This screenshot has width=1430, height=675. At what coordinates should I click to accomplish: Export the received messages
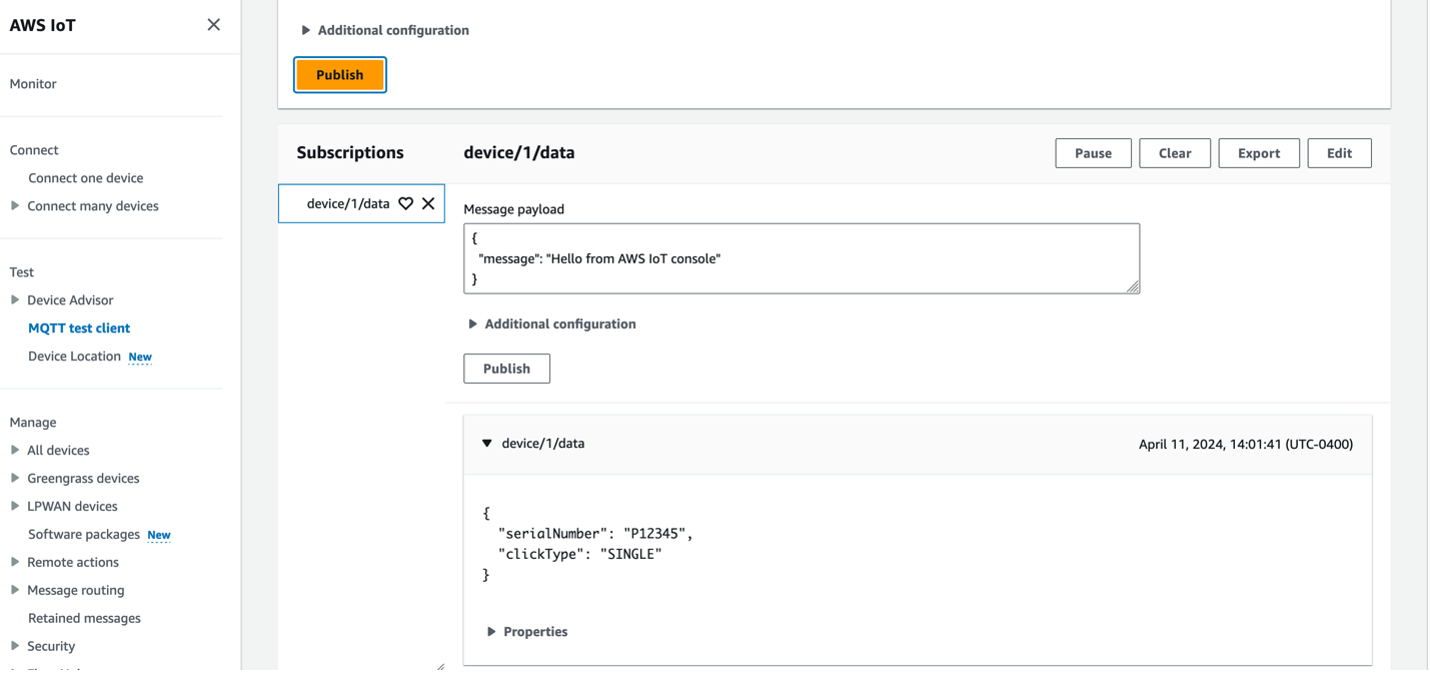1258,153
